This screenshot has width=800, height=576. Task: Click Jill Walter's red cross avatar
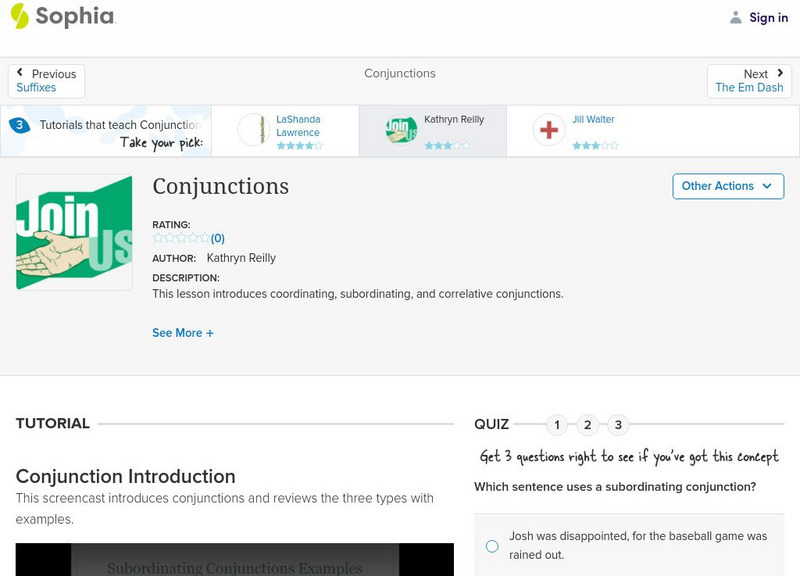(549, 130)
